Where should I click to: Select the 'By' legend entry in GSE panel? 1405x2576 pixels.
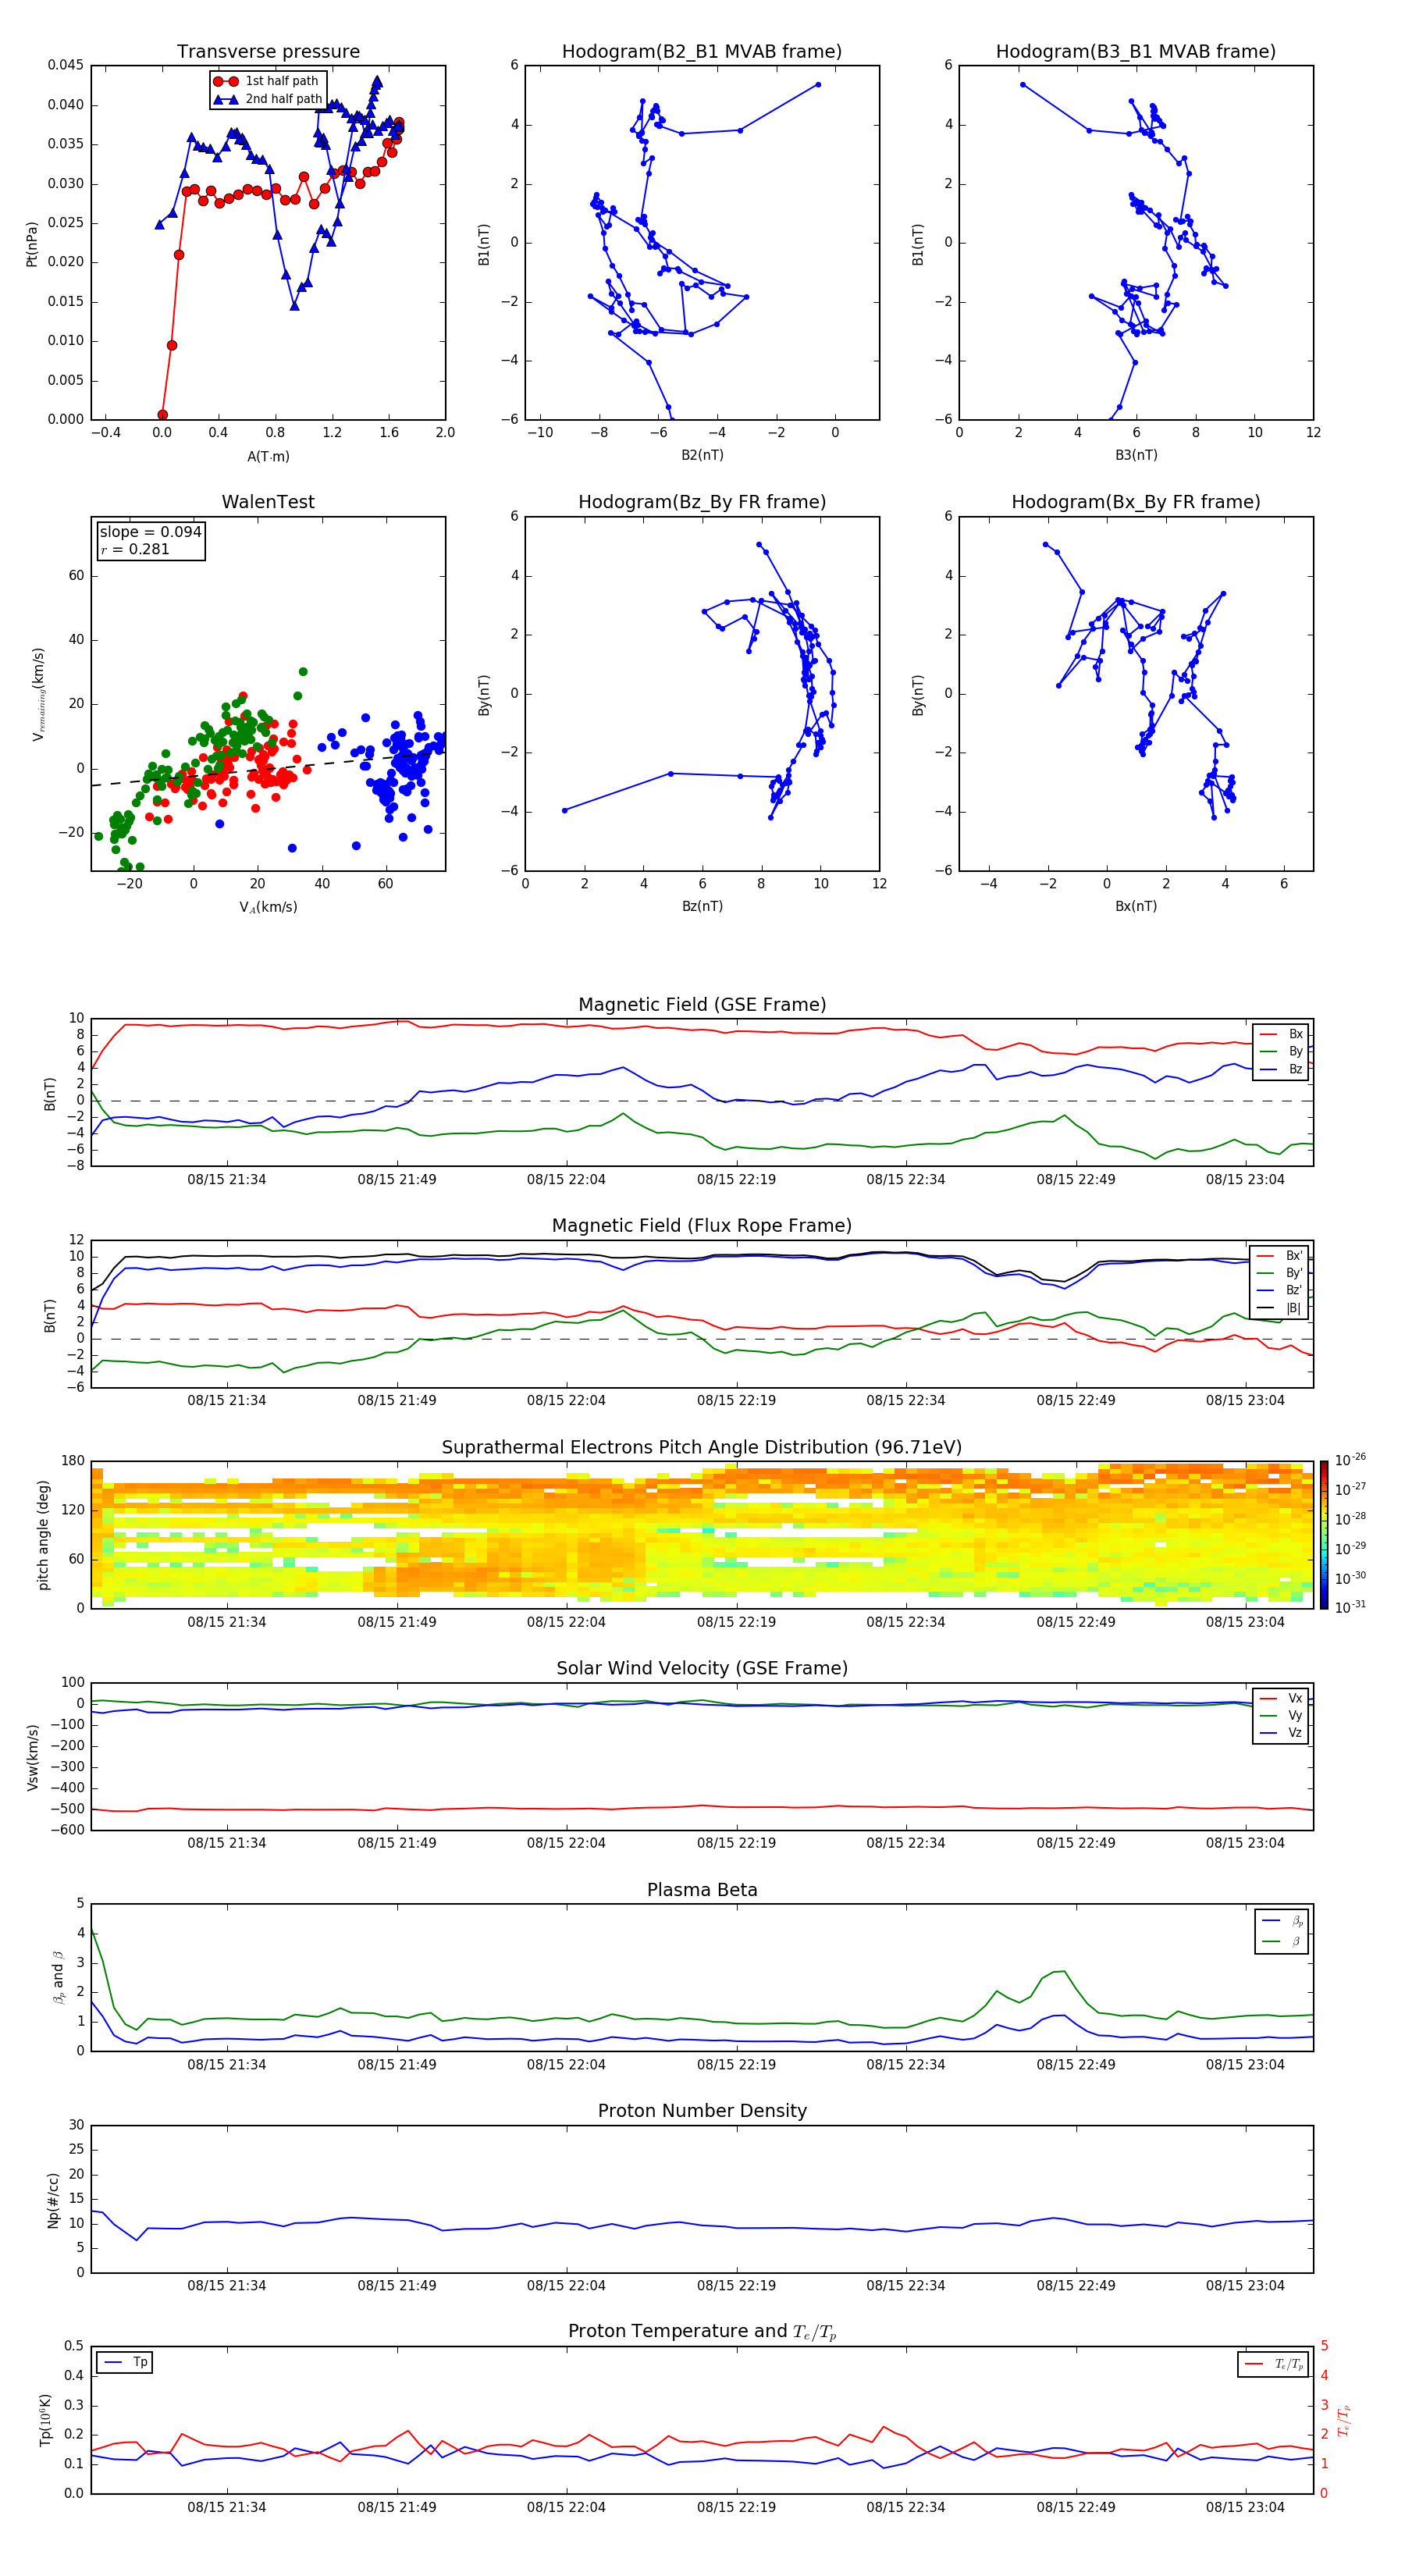[1281, 1051]
